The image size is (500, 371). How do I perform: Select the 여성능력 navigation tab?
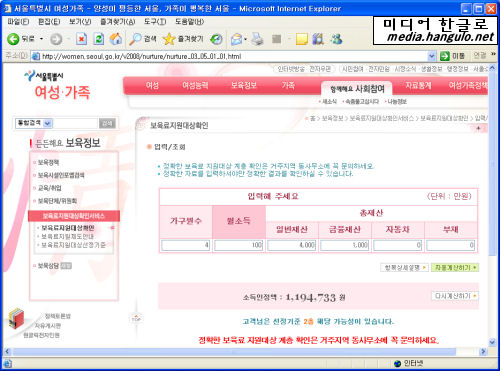[x=195, y=86]
